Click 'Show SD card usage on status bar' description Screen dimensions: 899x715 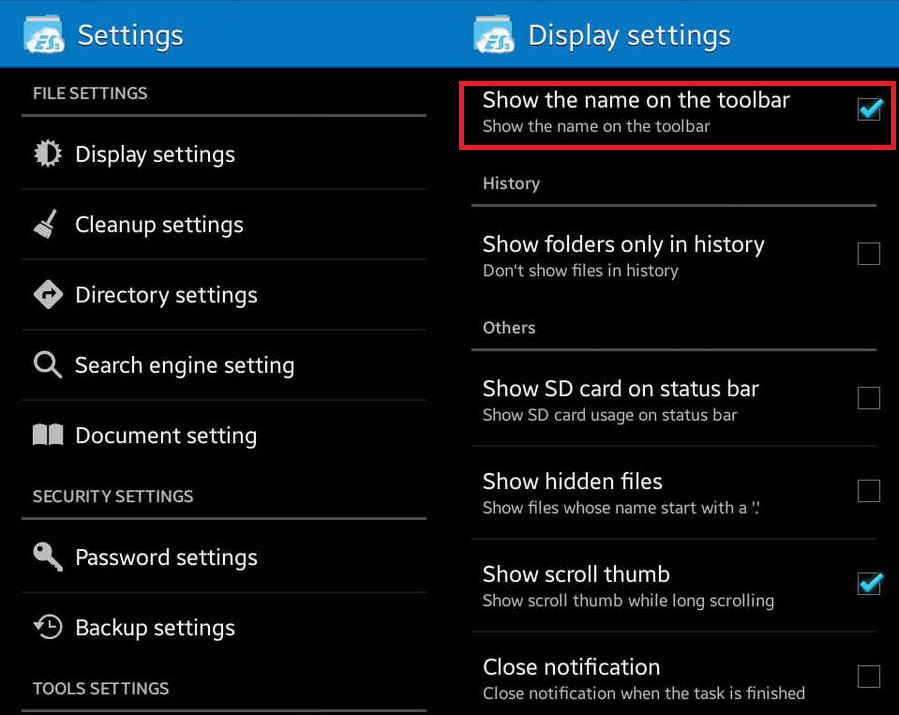610,415
